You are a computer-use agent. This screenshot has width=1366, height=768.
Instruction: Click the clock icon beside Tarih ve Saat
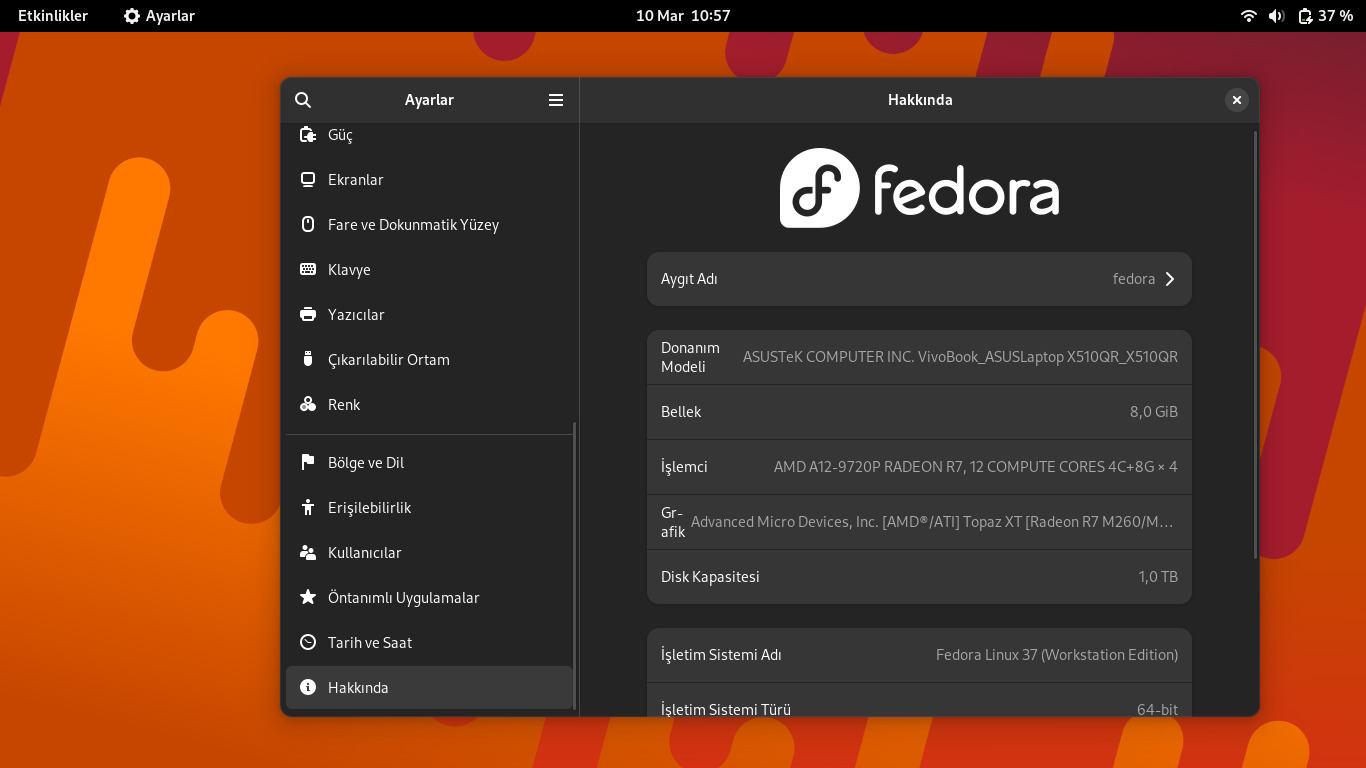(308, 643)
